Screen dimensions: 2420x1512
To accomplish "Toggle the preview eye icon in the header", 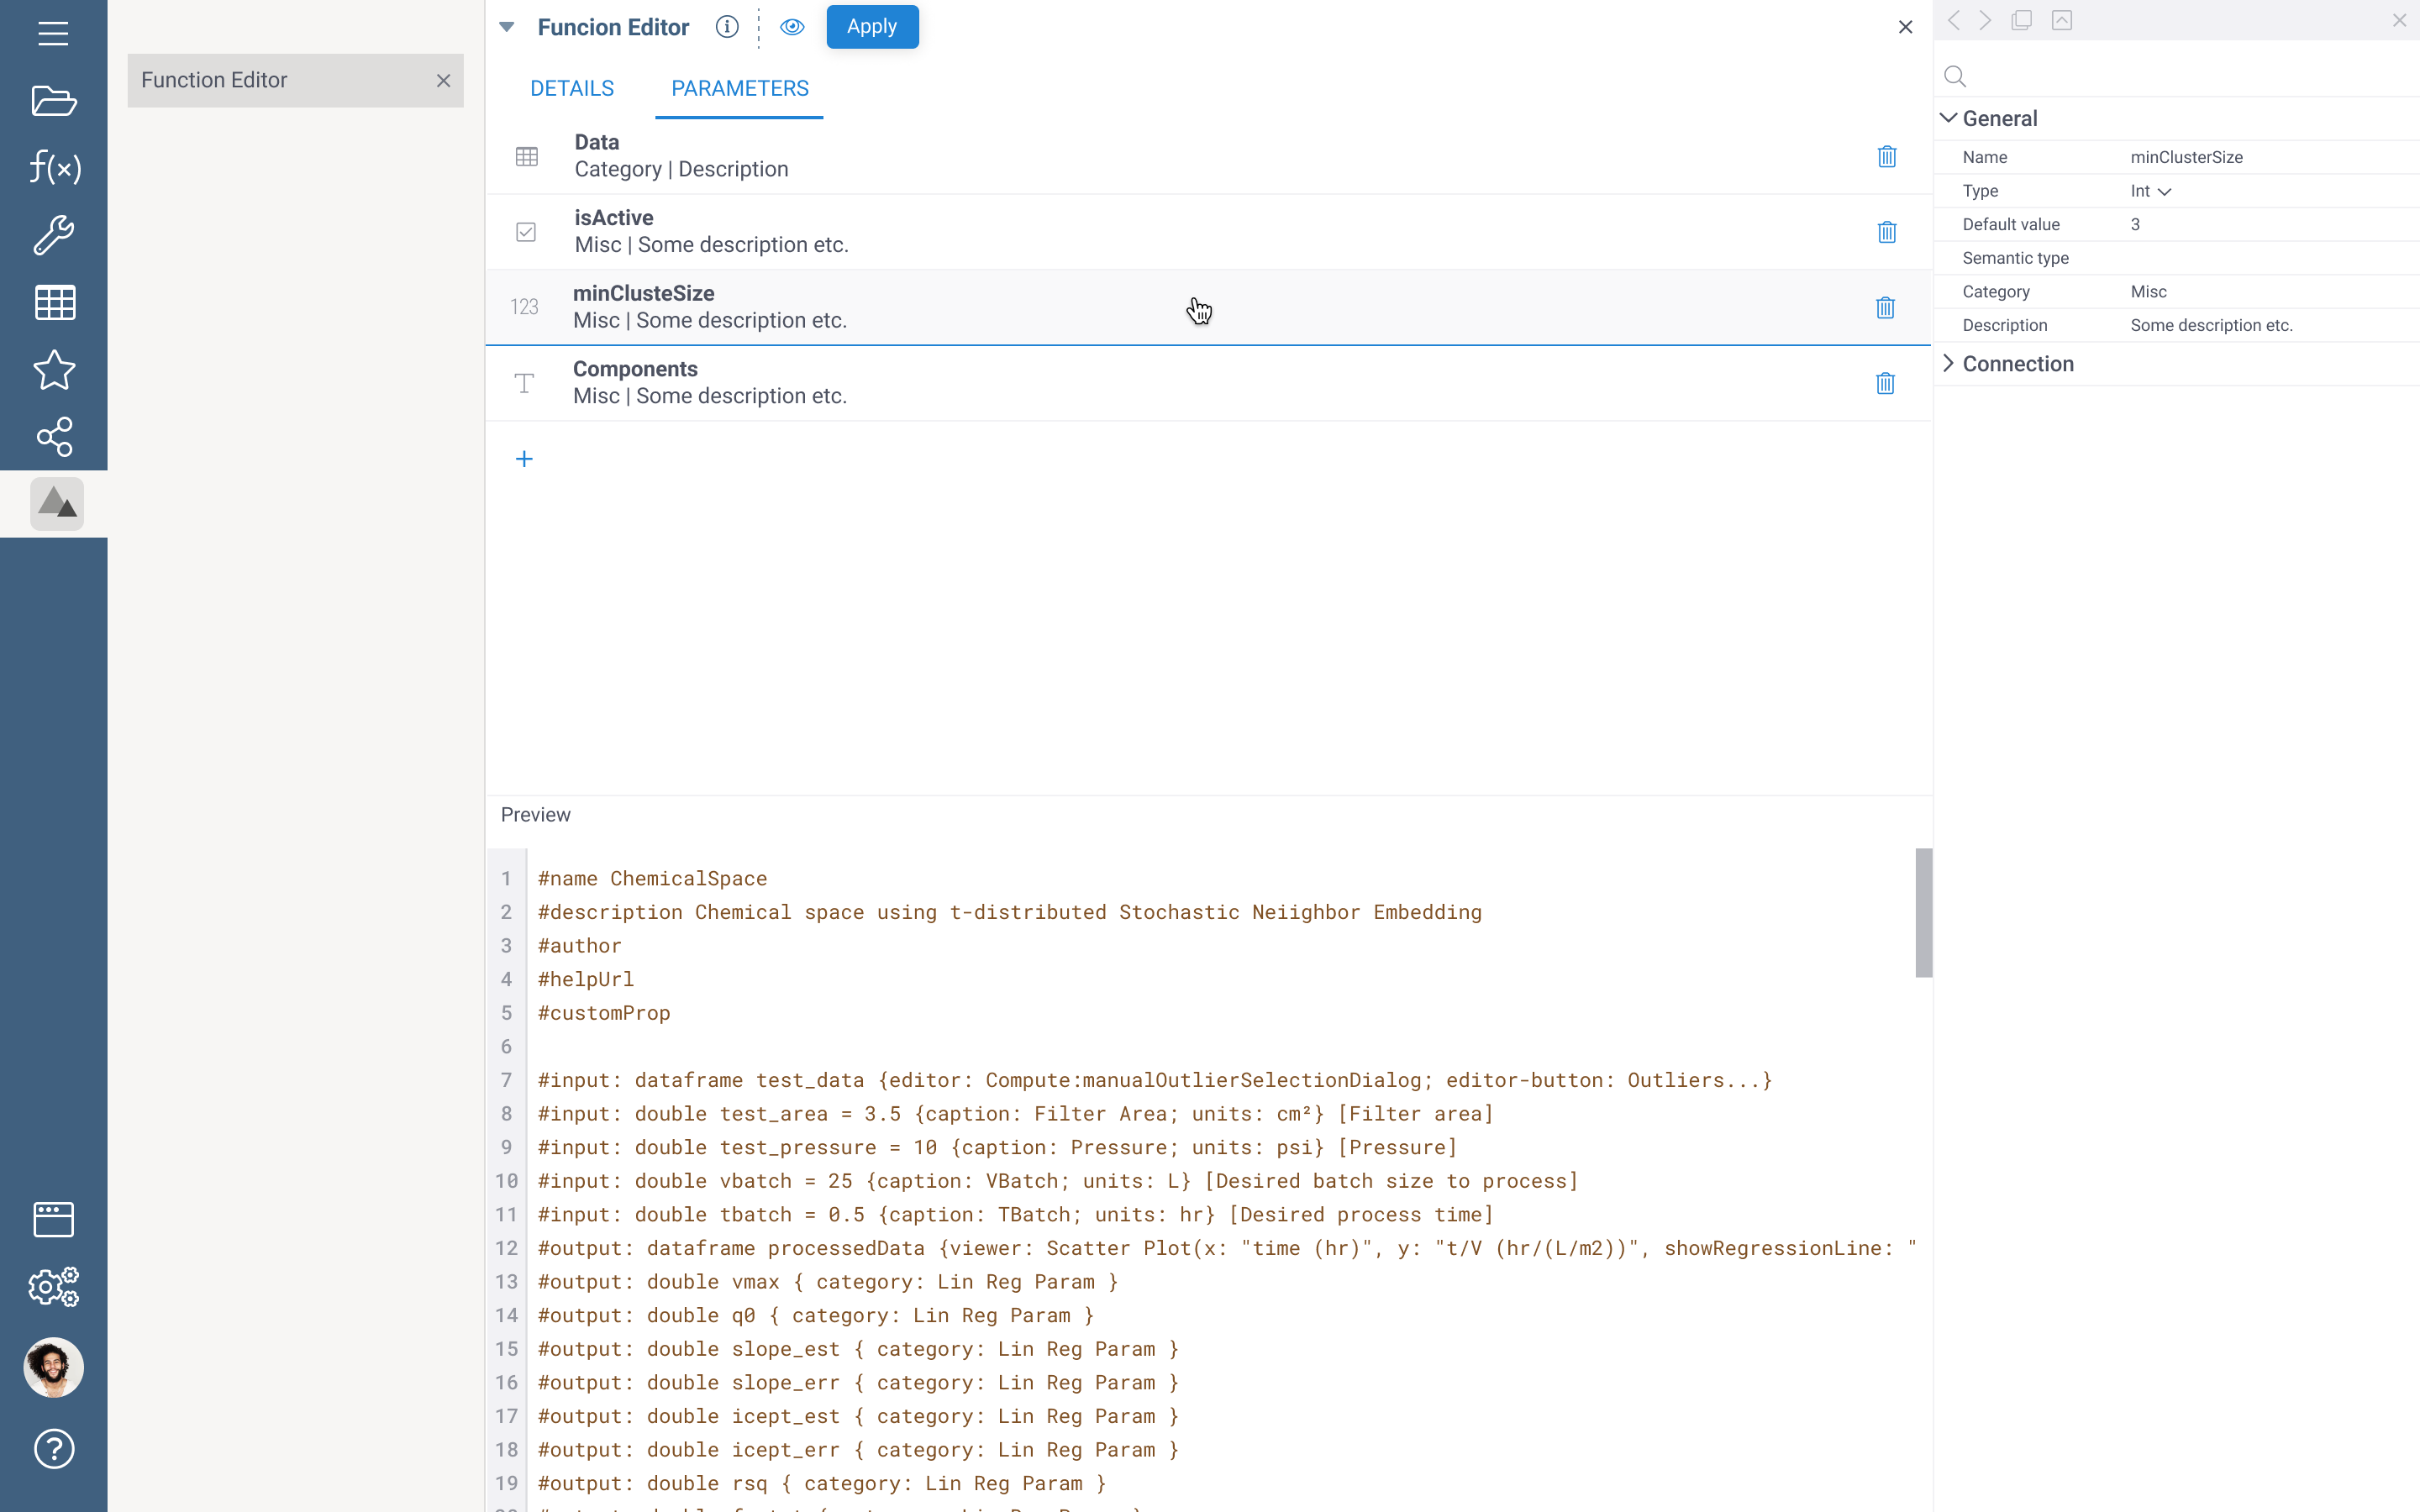I will coord(792,27).
